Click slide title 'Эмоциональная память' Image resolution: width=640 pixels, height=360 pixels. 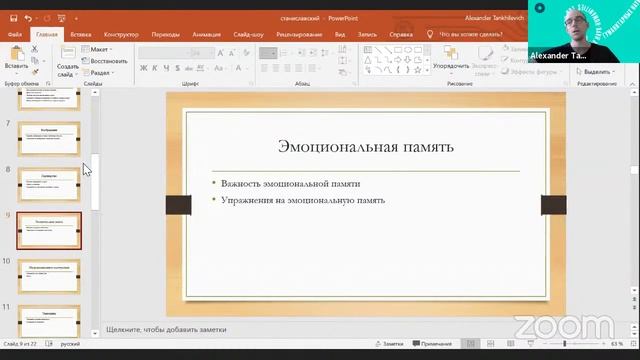[x=366, y=147]
